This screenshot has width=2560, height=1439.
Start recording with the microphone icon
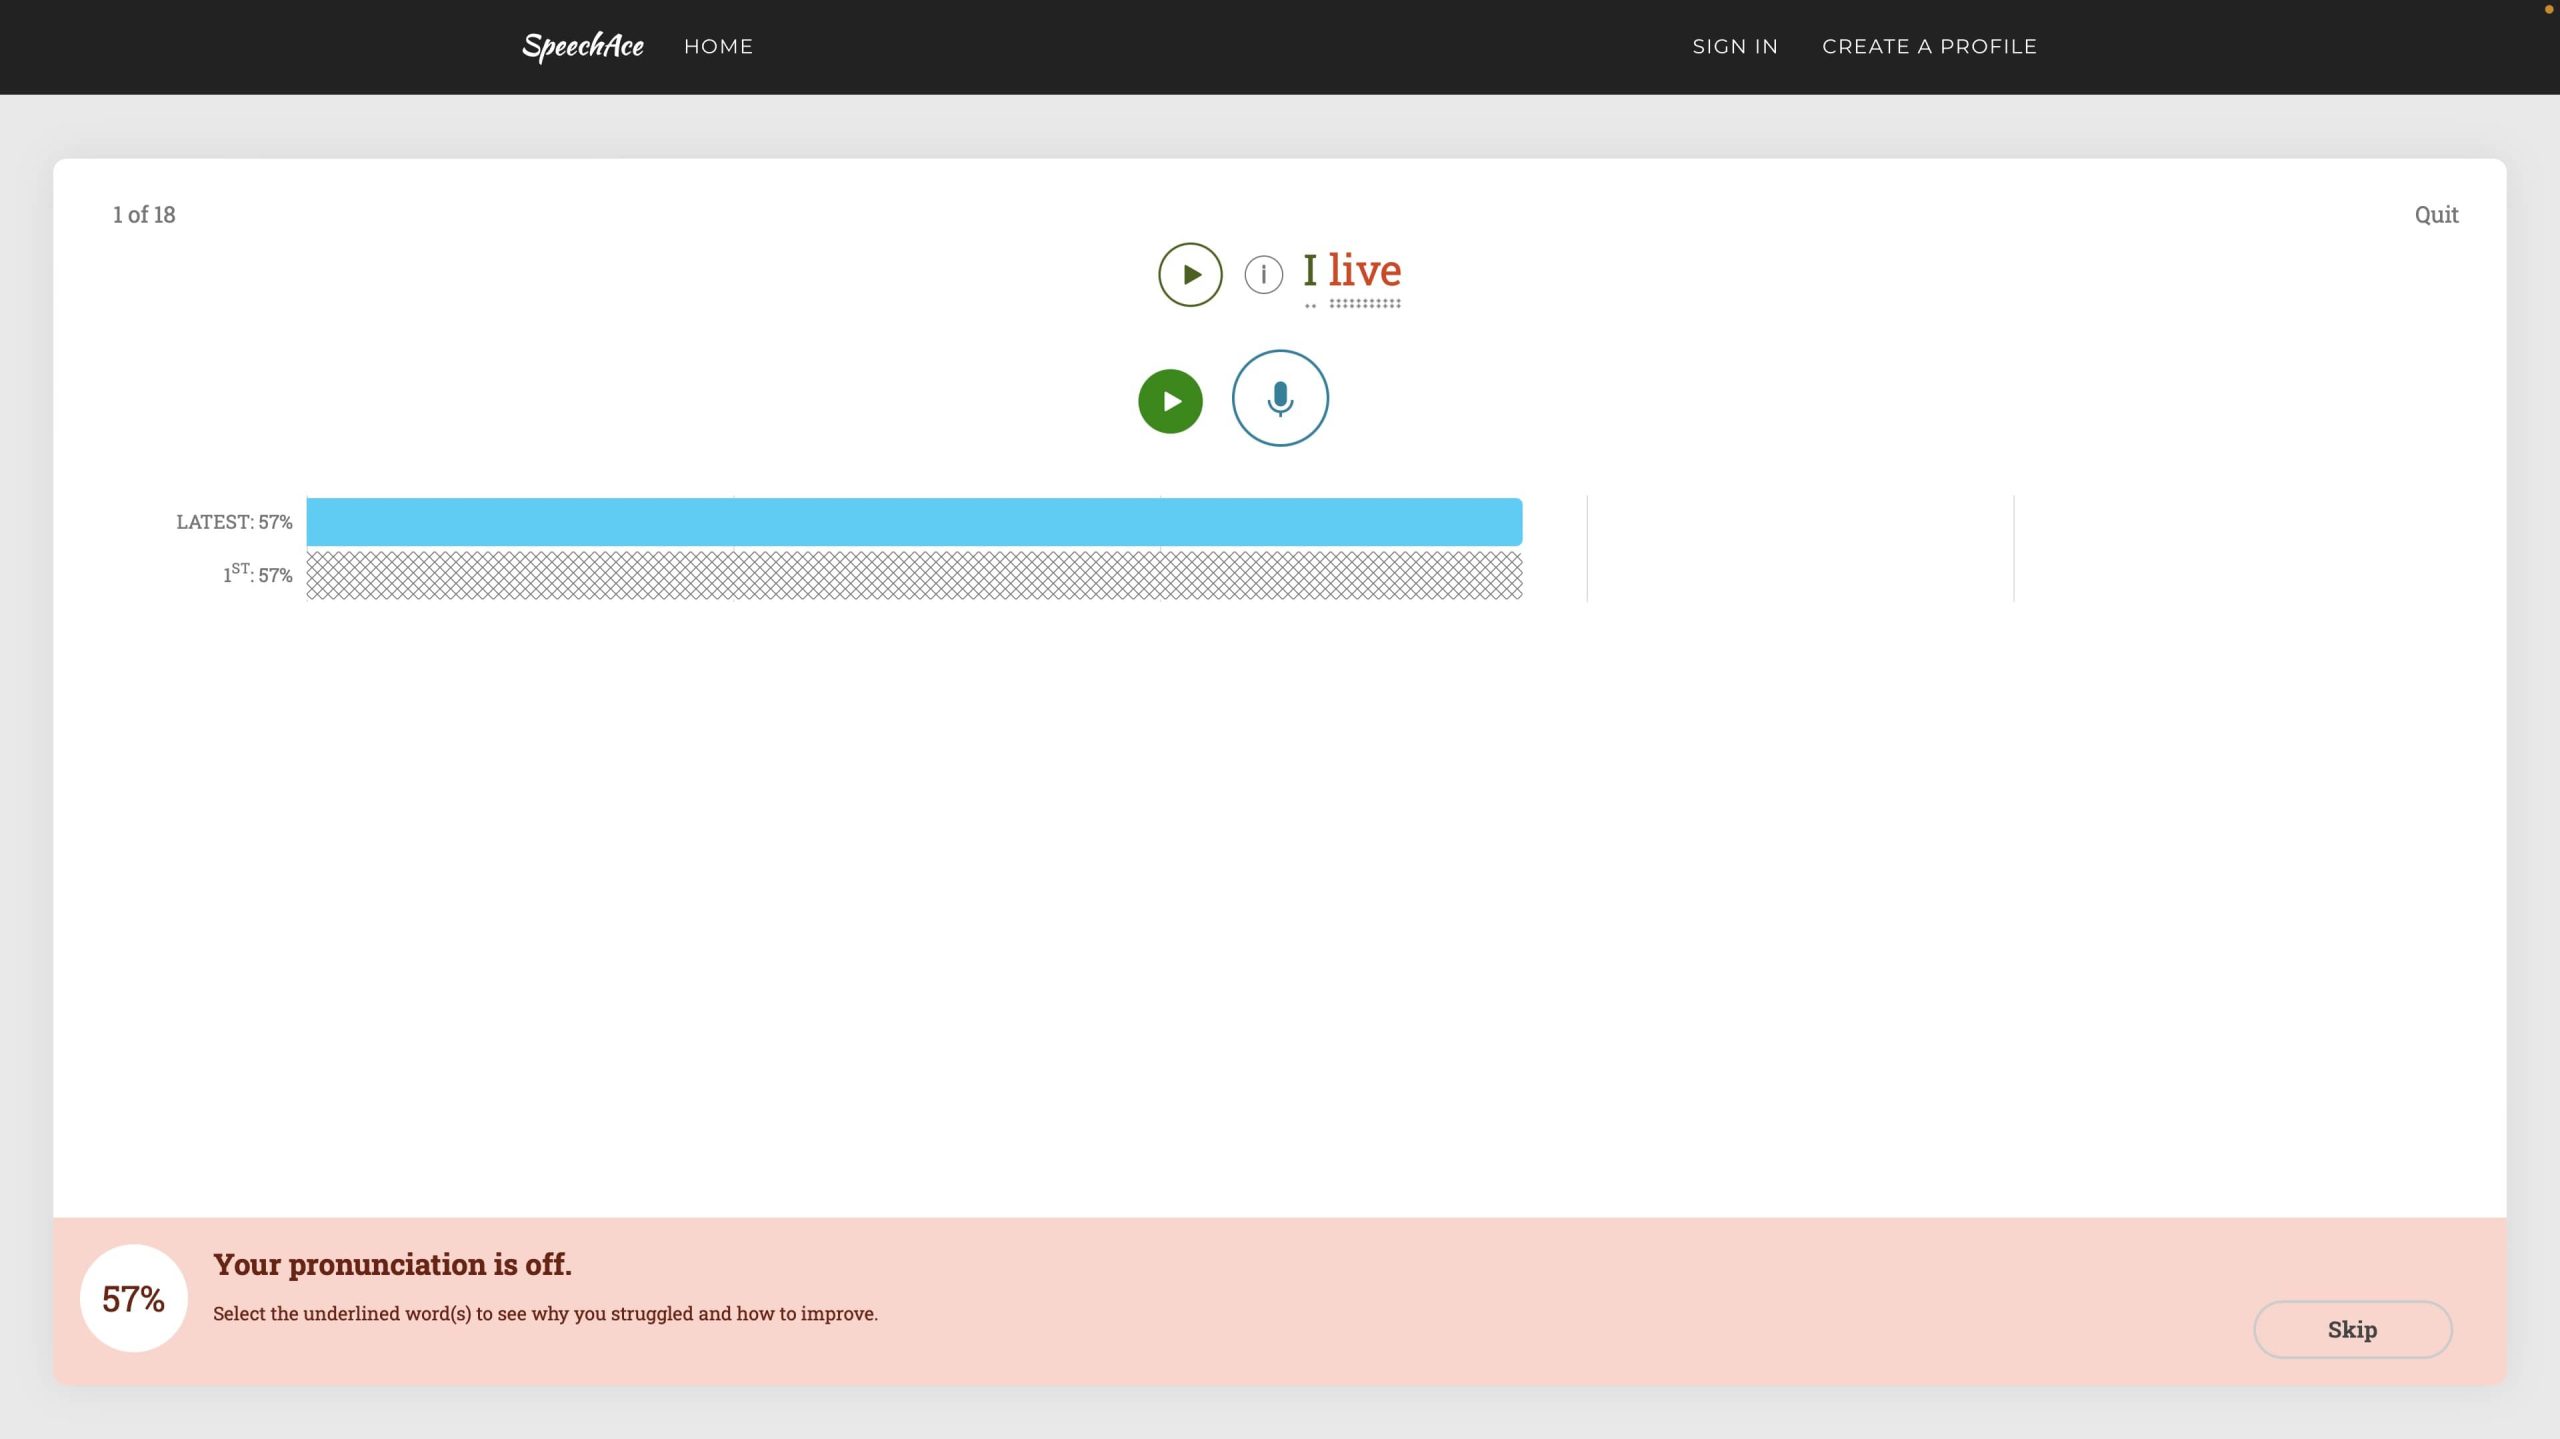coord(1280,398)
